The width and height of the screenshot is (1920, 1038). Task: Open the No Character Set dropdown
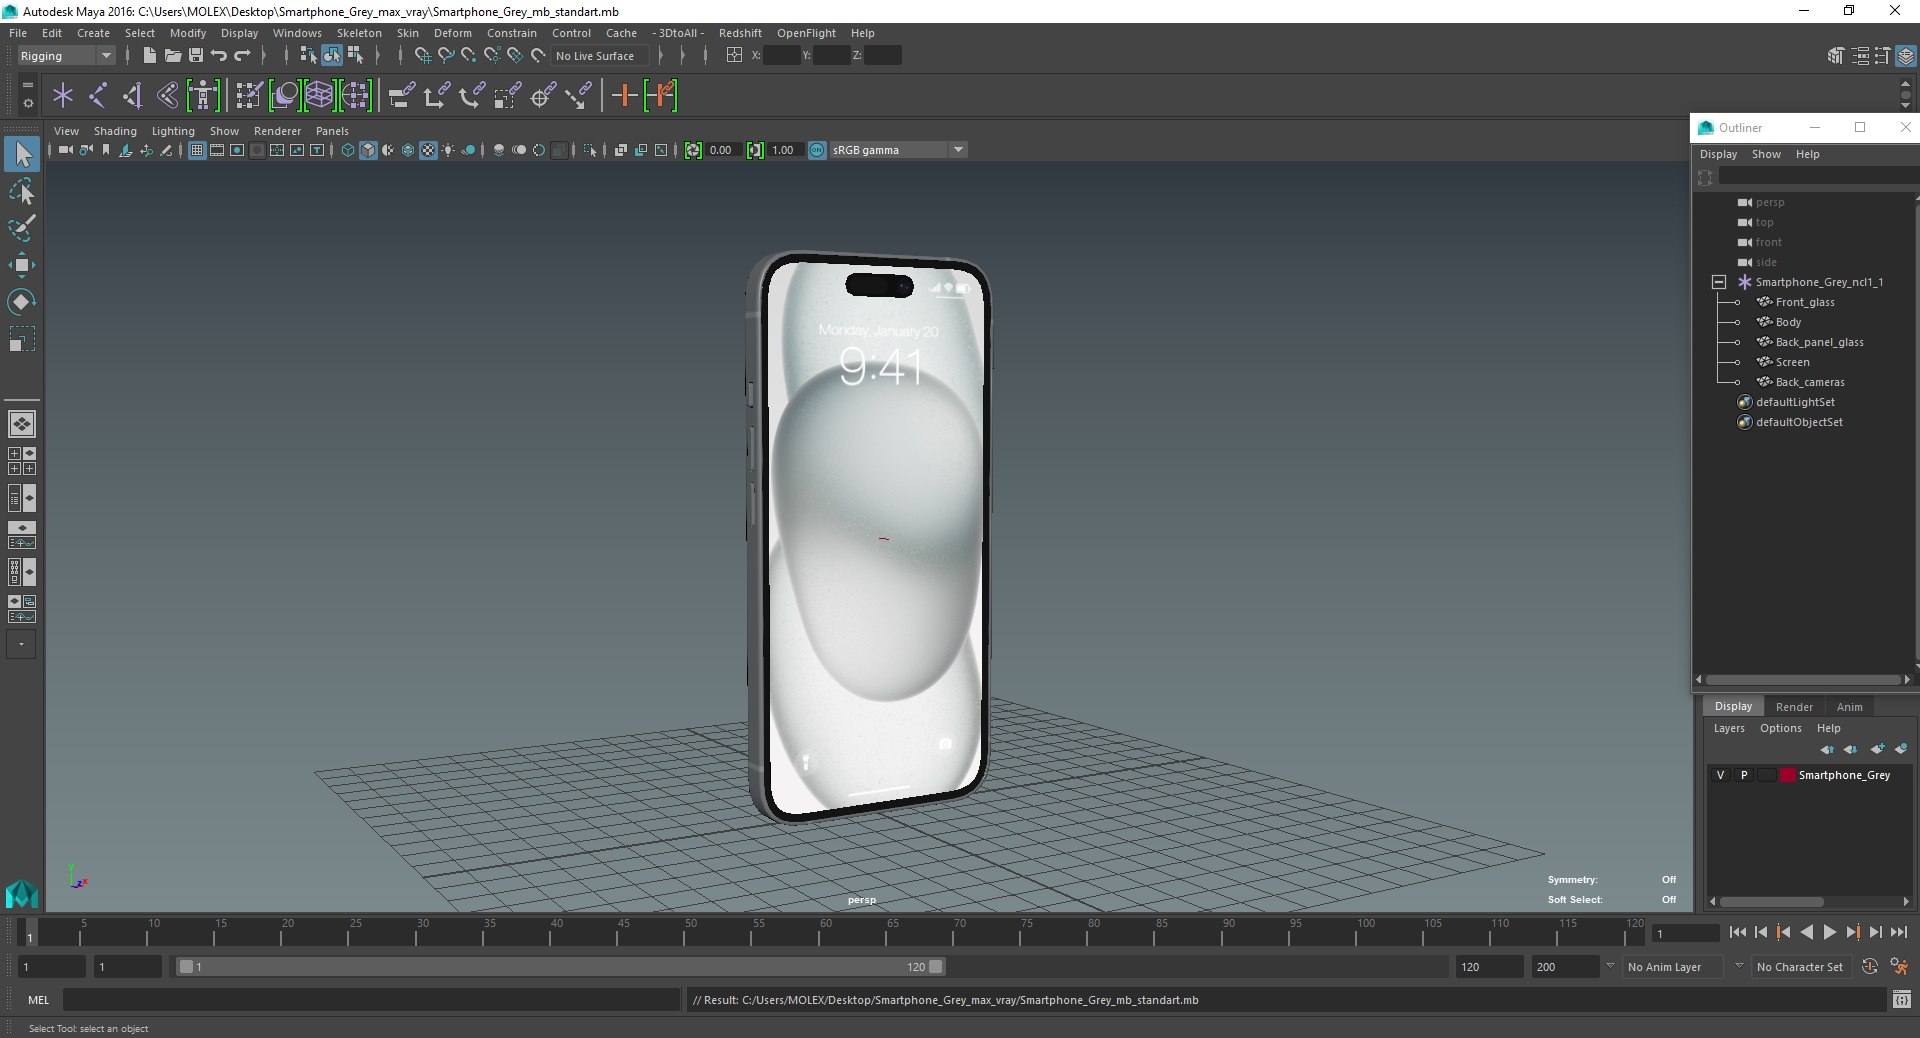pos(1802,967)
